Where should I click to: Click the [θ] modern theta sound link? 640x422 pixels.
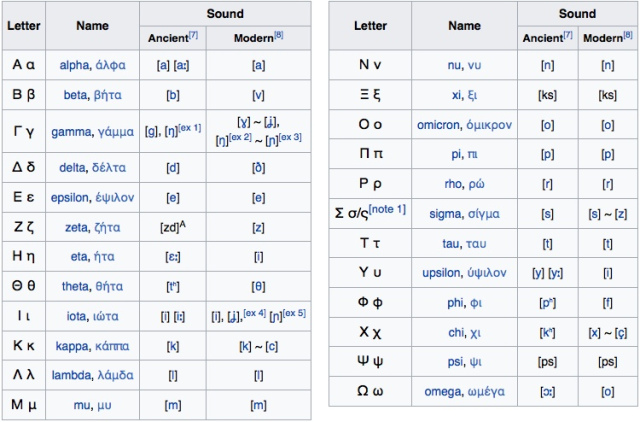click(x=258, y=287)
